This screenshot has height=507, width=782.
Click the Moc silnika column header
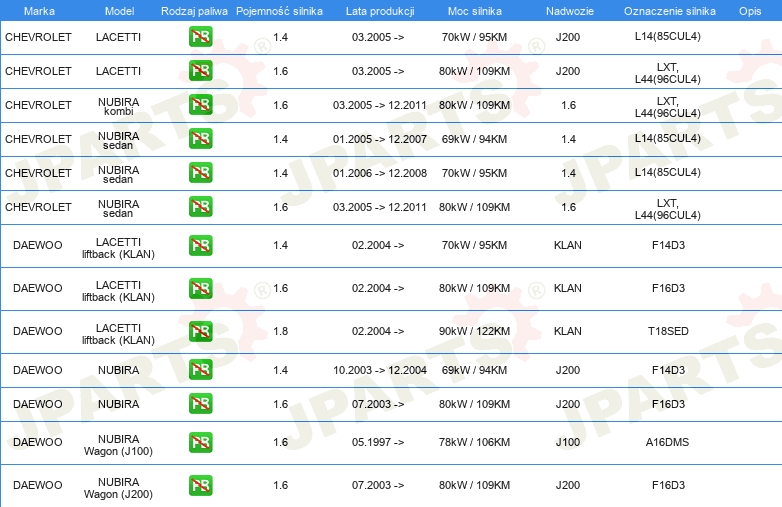pyautogui.click(x=475, y=11)
